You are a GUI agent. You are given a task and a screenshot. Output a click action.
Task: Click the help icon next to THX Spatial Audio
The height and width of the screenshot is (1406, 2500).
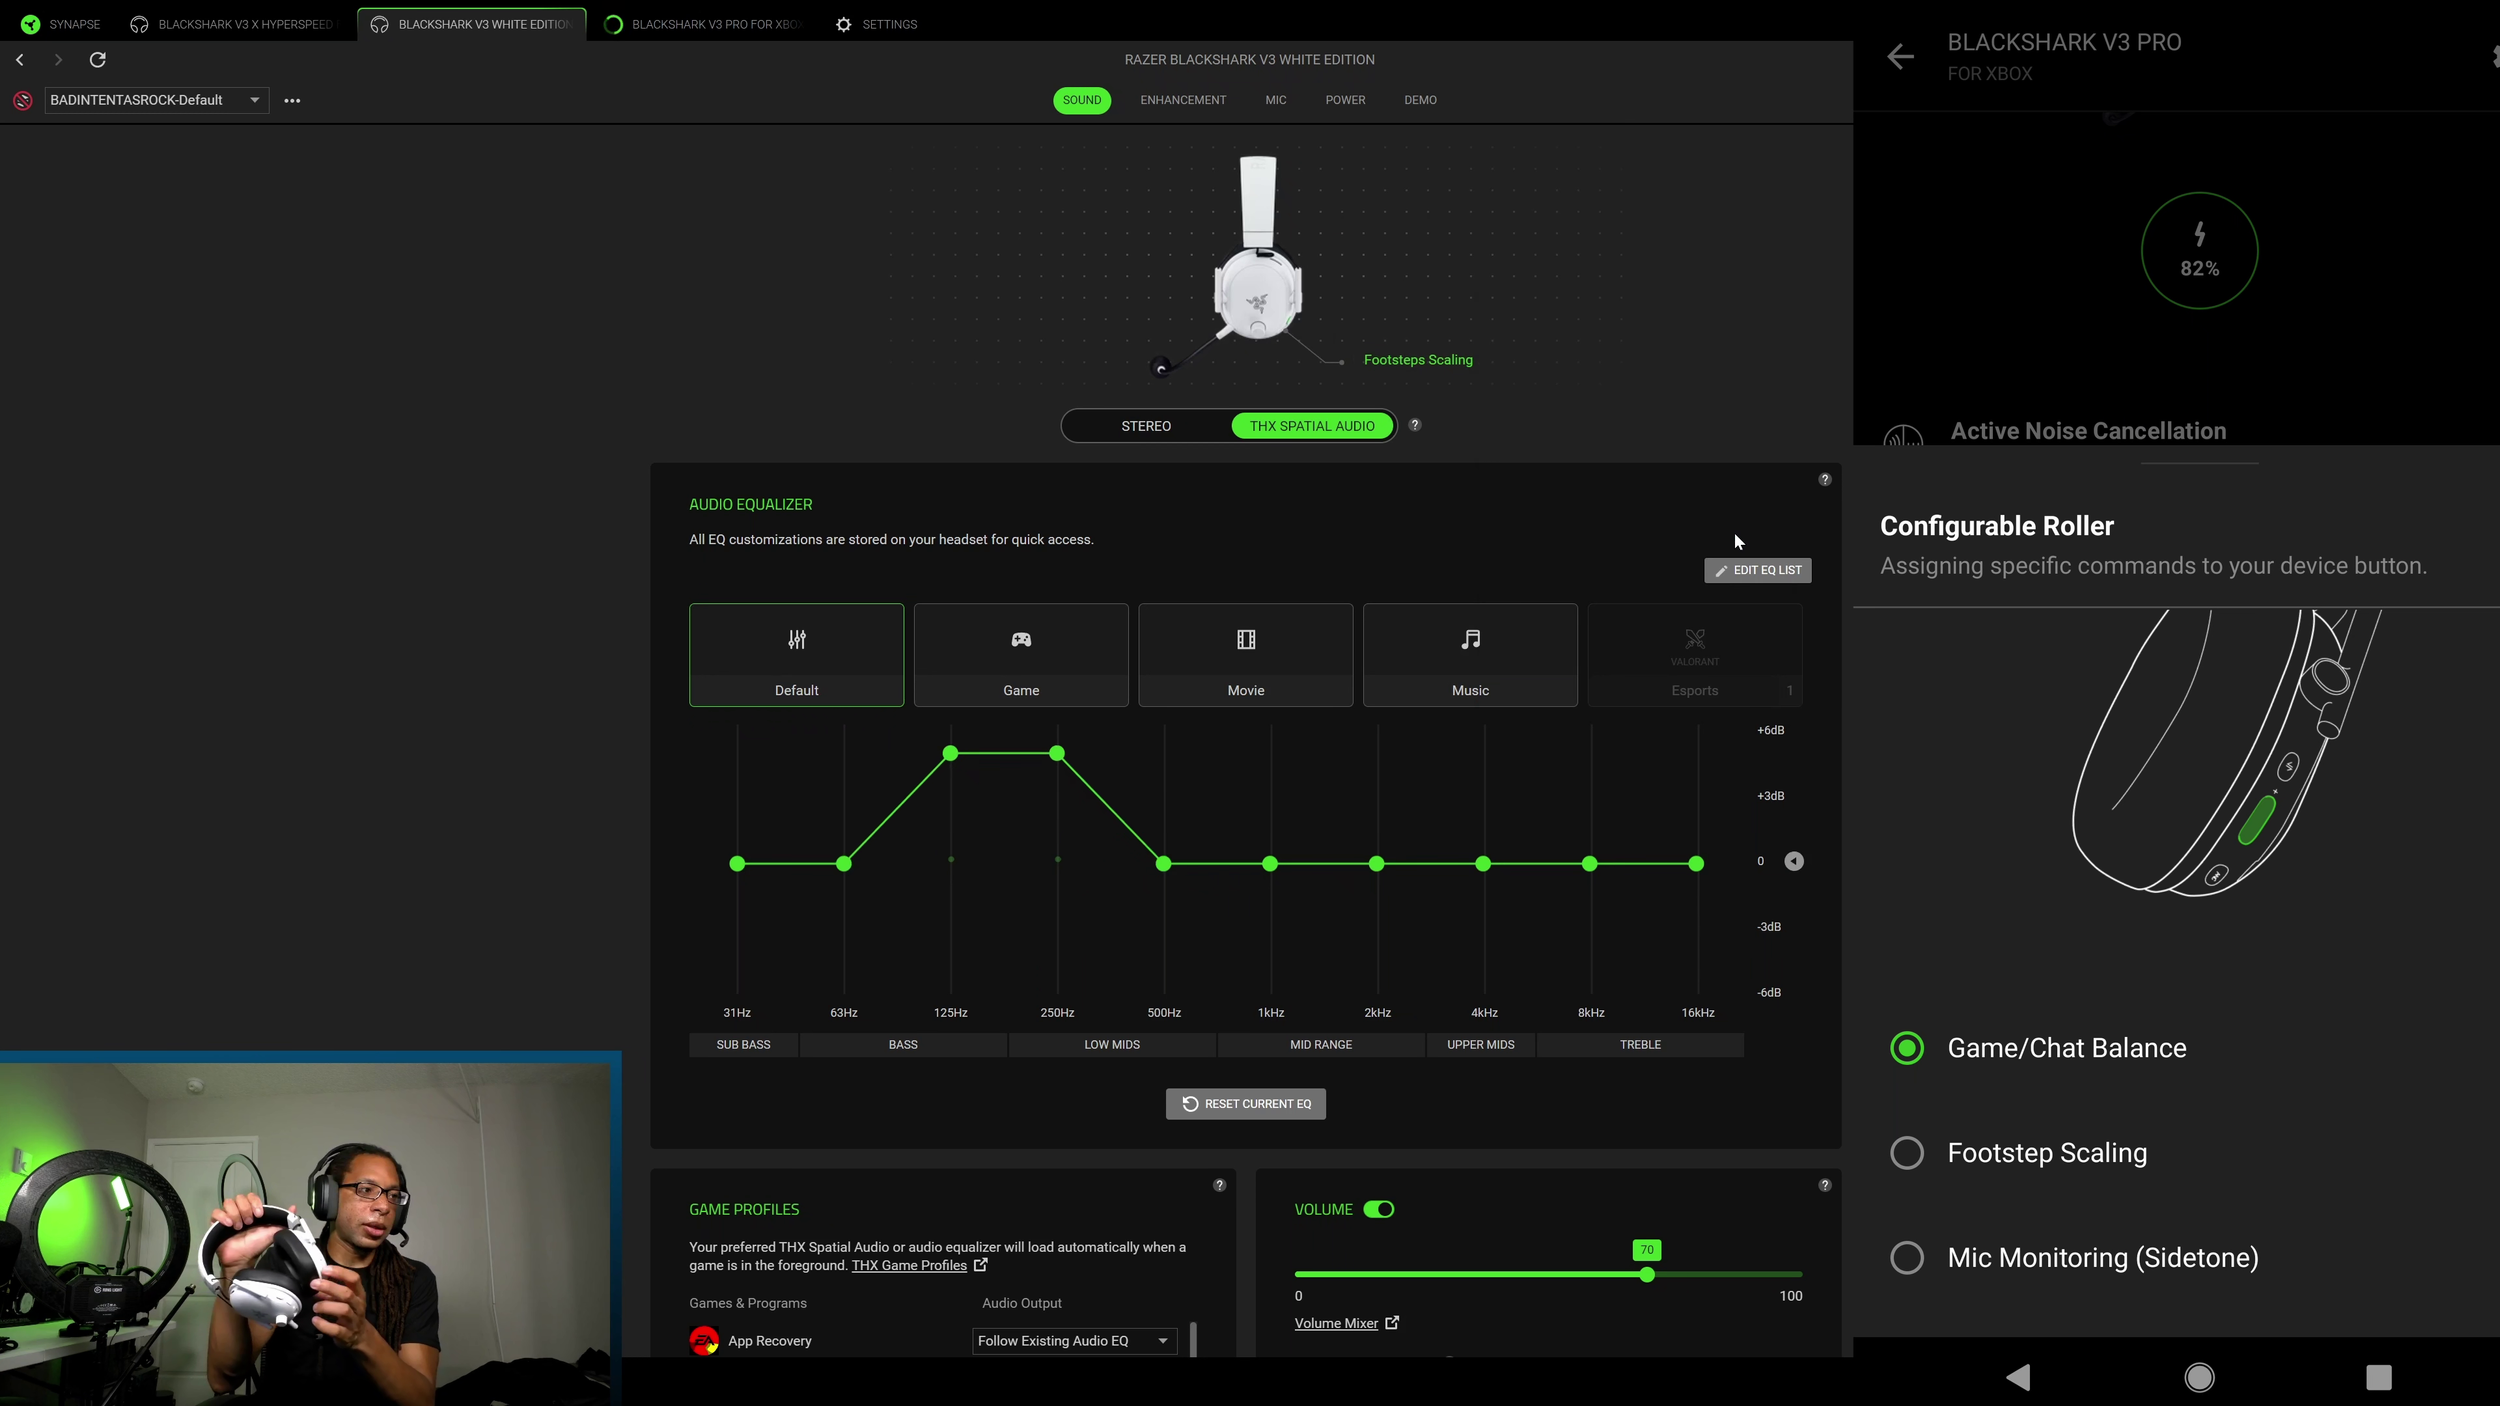pos(1414,425)
